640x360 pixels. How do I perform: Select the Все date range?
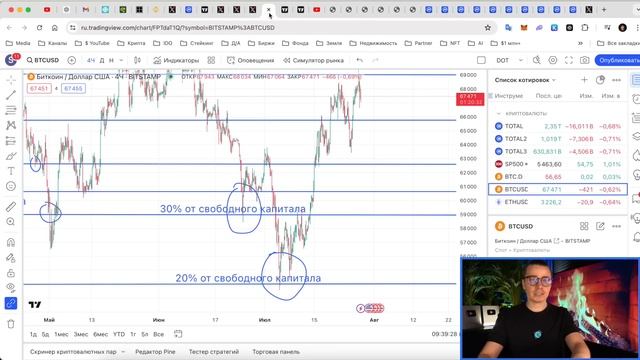tap(158, 334)
